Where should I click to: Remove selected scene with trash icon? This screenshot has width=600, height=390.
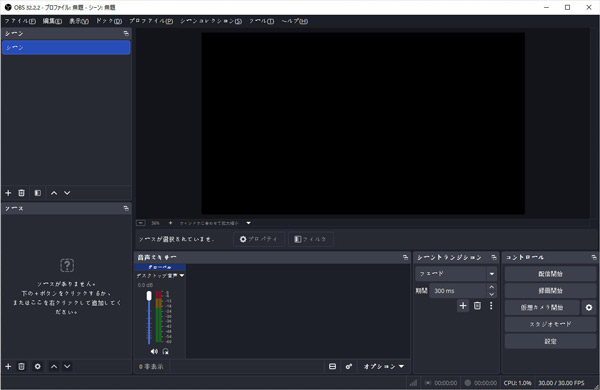[21, 193]
